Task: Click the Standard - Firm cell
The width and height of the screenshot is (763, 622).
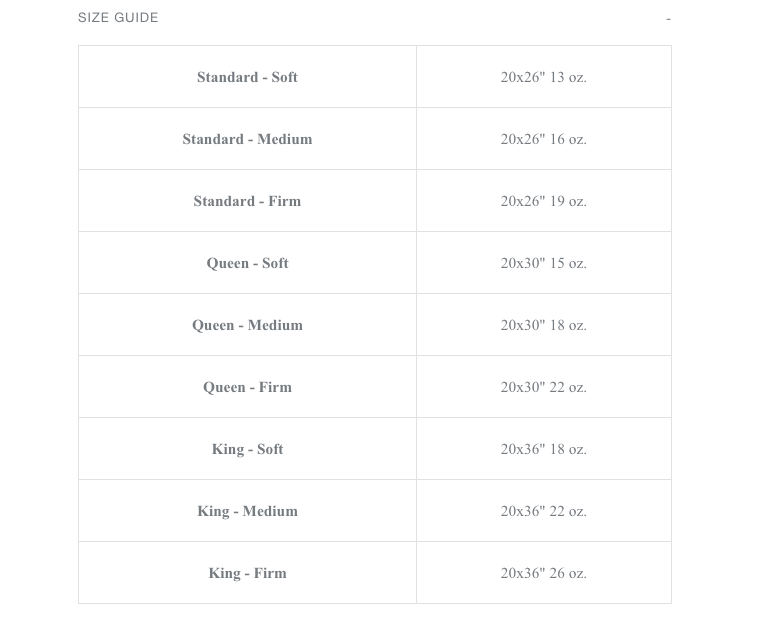Action: click(x=247, y=201)
